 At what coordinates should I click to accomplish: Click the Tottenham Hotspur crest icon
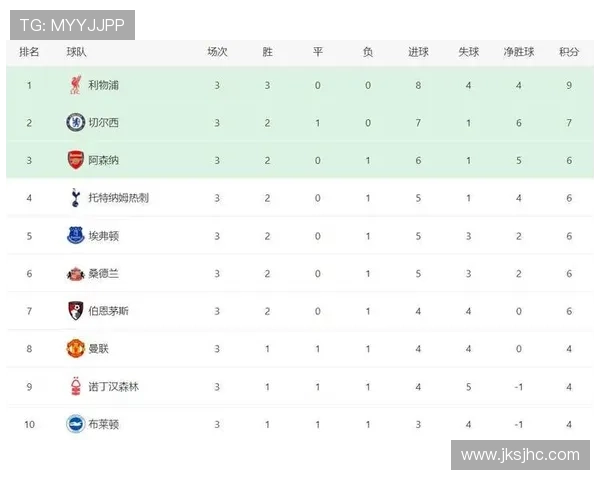pyautogui.click(x=76, y=198)
